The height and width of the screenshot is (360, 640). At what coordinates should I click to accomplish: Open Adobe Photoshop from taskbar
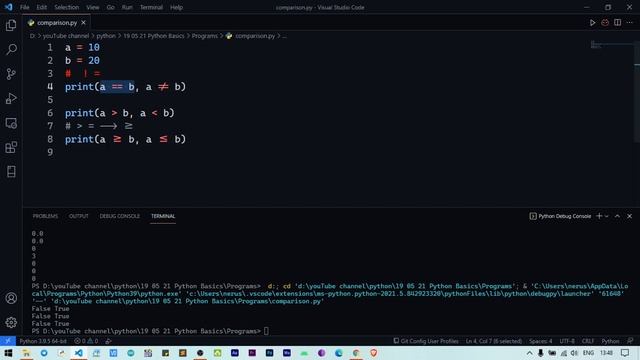pos(269,353)
